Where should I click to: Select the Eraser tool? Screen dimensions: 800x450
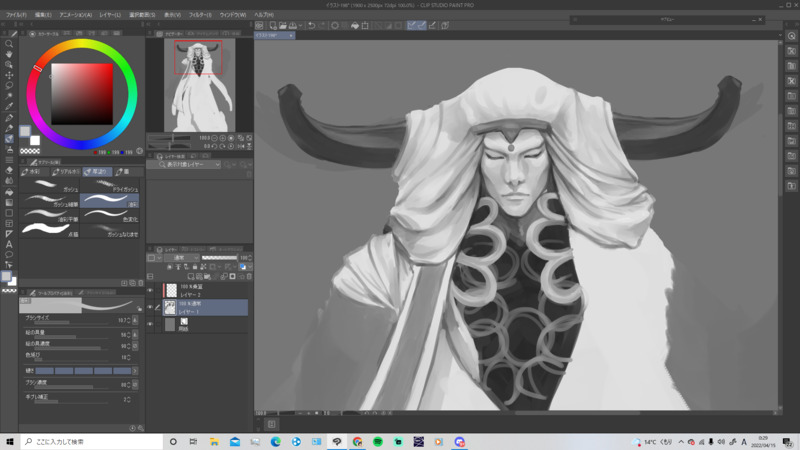click(x=9, y=170)
